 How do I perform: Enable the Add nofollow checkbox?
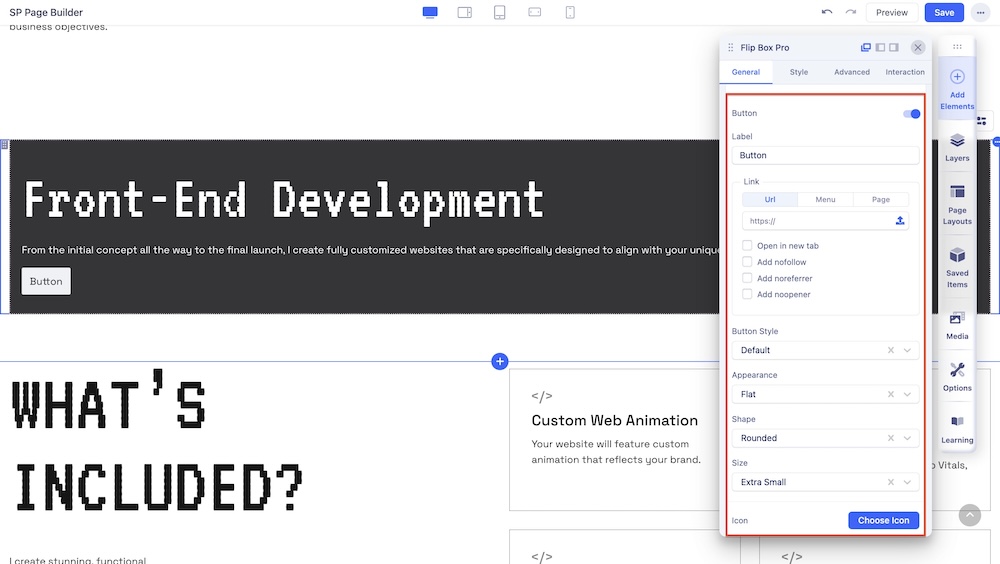click(x=747, y=262)
